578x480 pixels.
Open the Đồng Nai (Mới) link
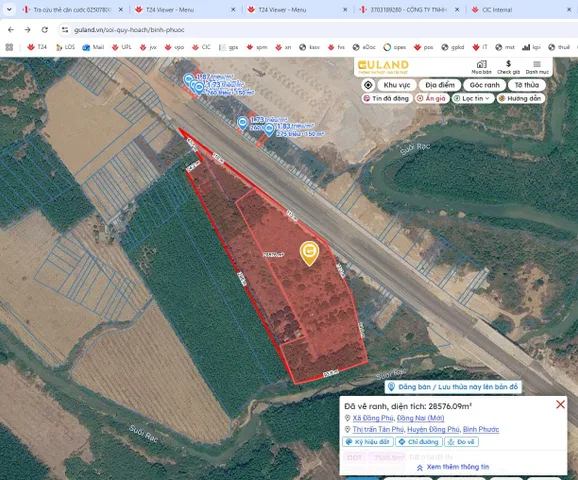tap(420, 418)
